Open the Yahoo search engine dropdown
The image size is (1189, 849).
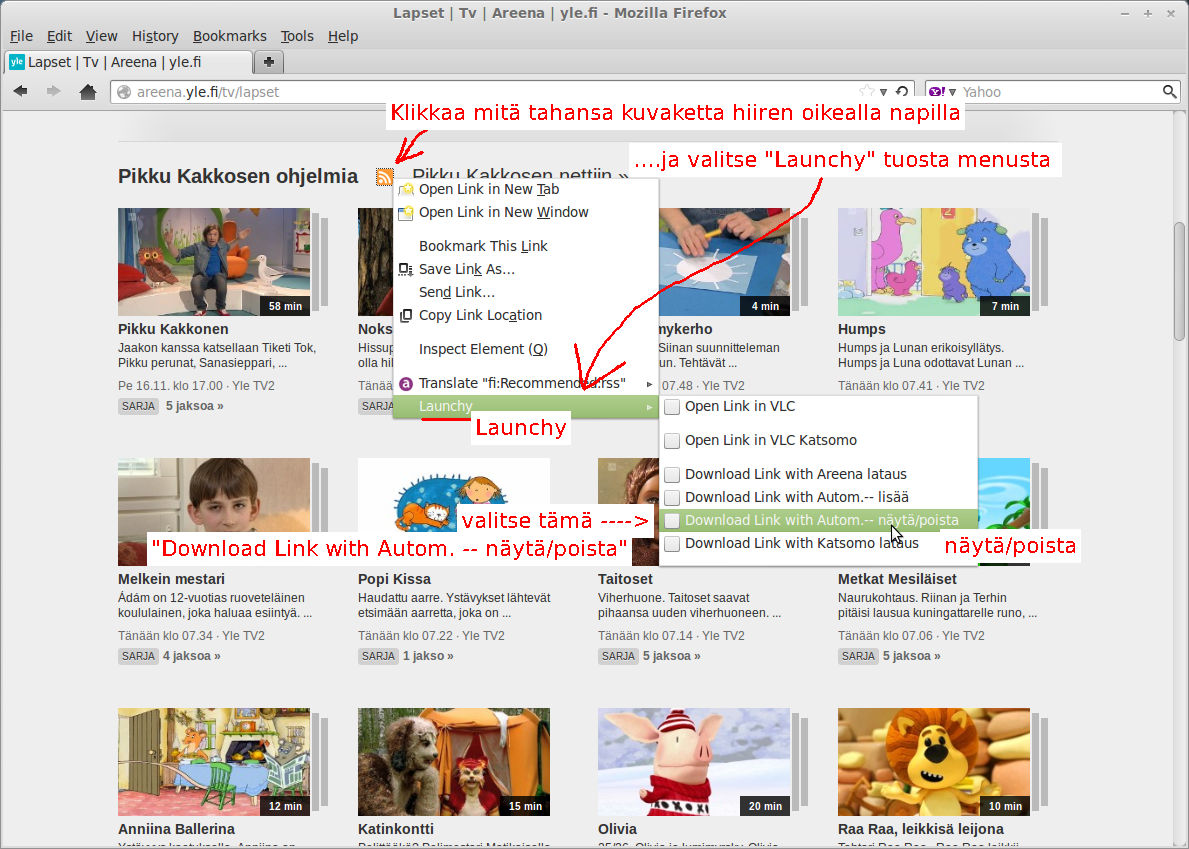coord(943,92)
